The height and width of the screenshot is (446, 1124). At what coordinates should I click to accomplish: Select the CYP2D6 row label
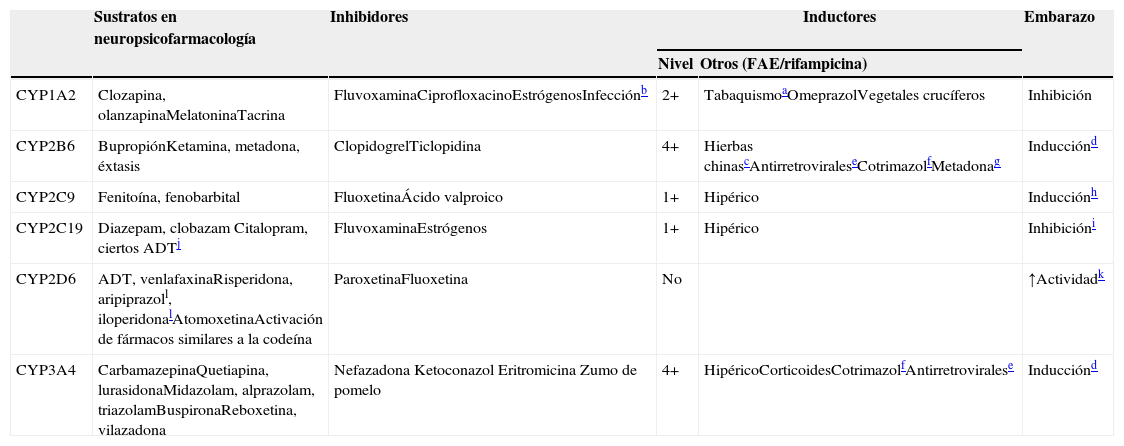coord(46,280)
